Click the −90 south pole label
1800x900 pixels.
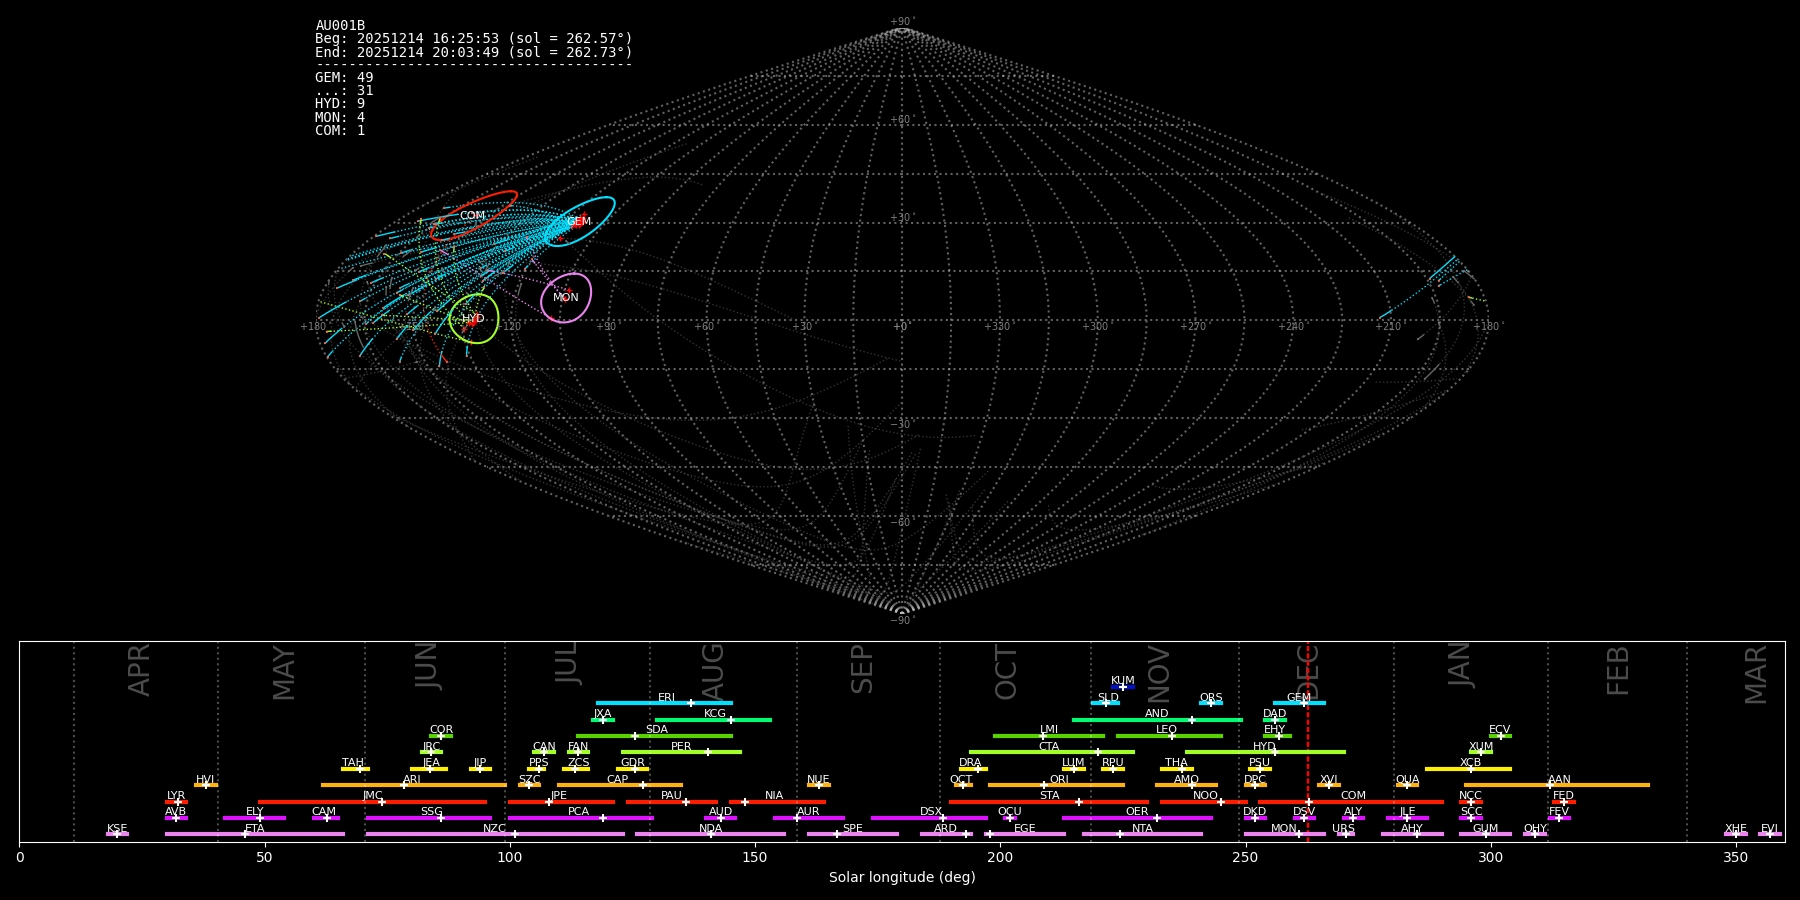(x=902, y=620)
